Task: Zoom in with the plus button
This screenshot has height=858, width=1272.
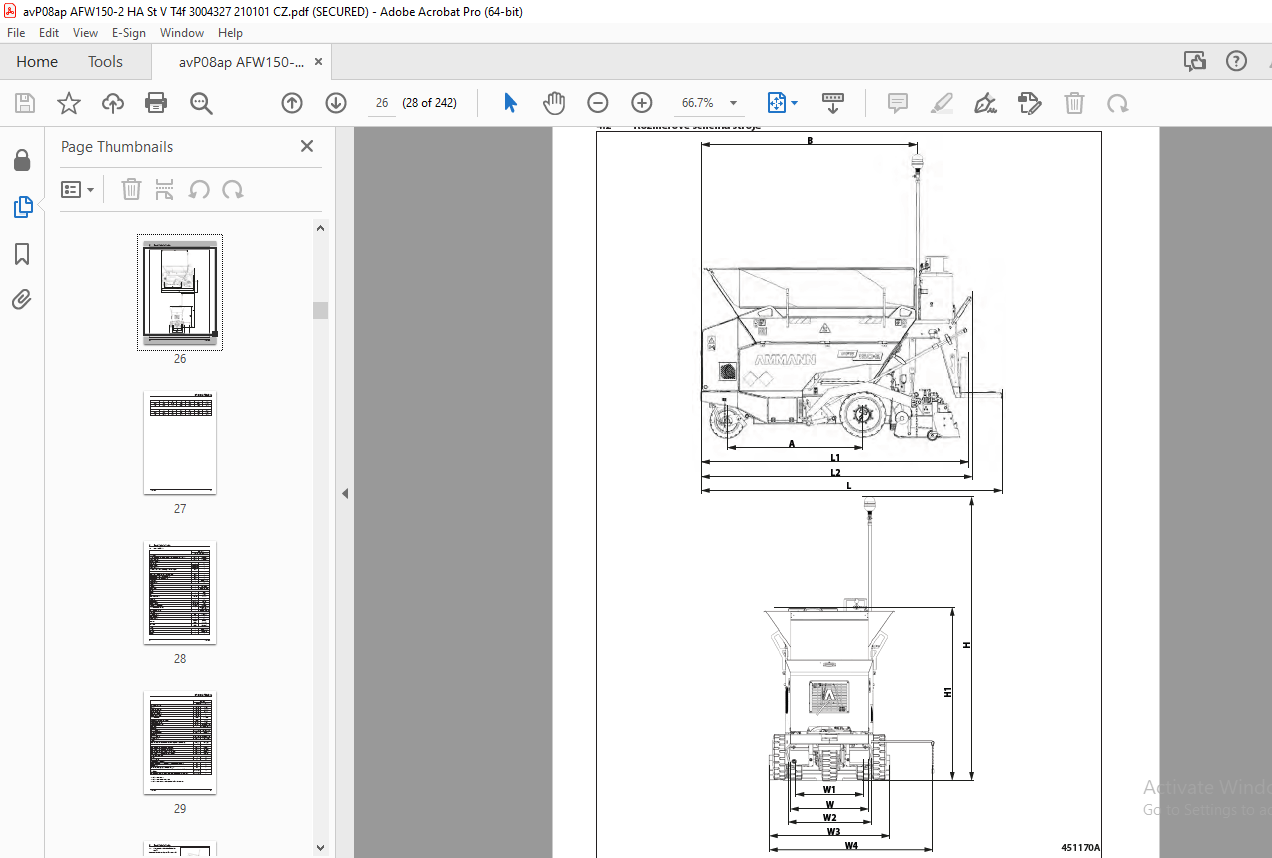Action: (x=642, y=103)
